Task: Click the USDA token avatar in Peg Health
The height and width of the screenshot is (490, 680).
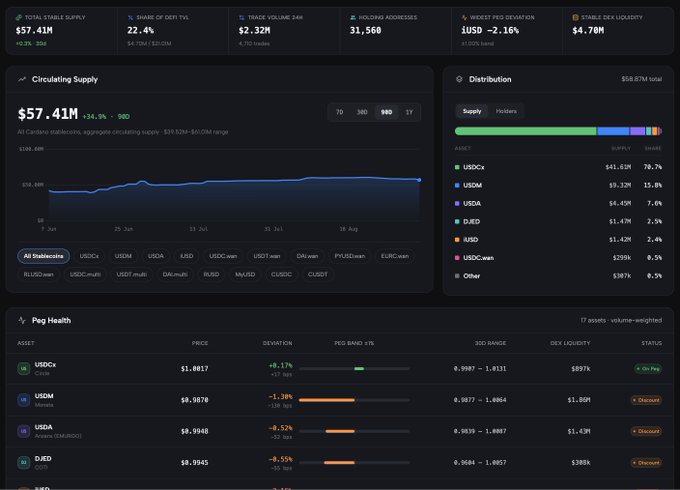Action: (x=24, y=431)
